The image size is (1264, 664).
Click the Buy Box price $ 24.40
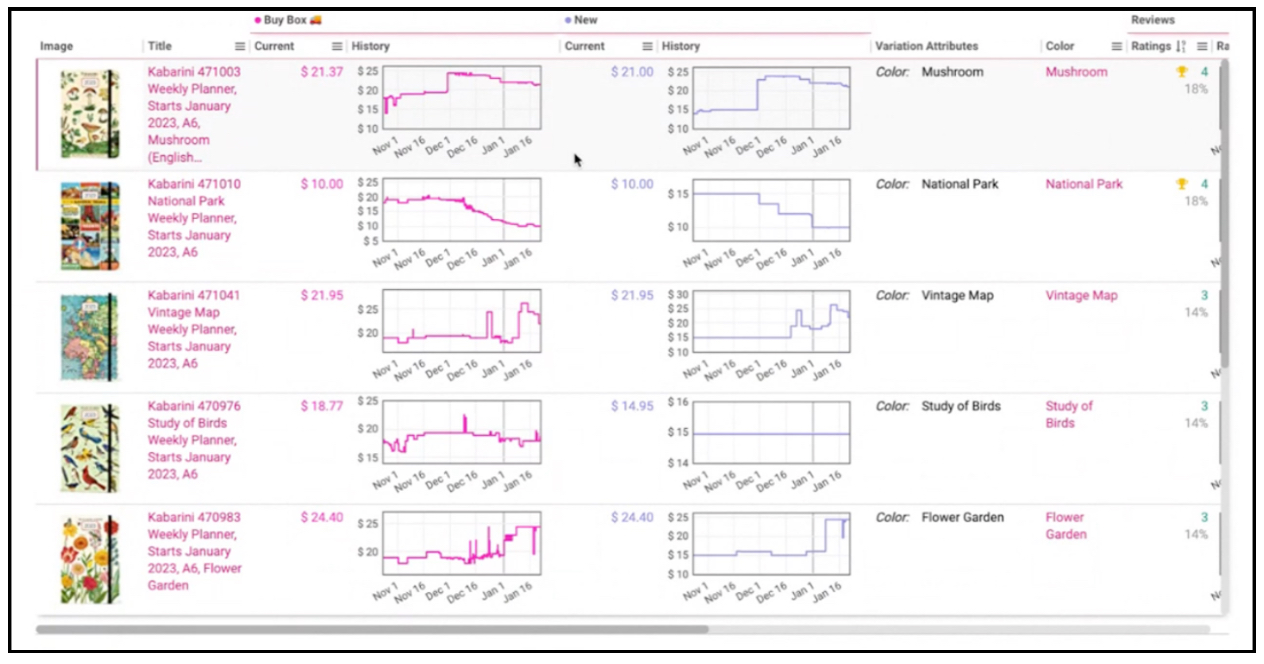(322, 517)
